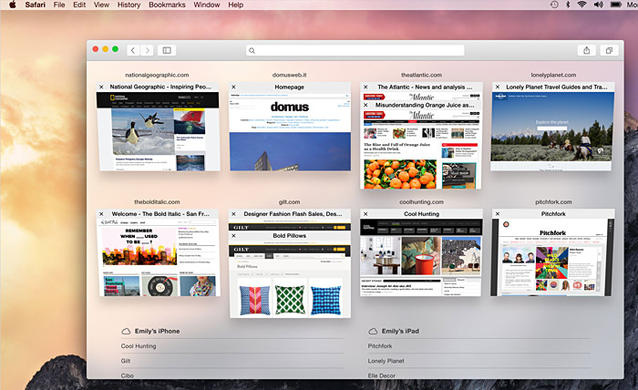Click the domusweb.it site label

289,75
